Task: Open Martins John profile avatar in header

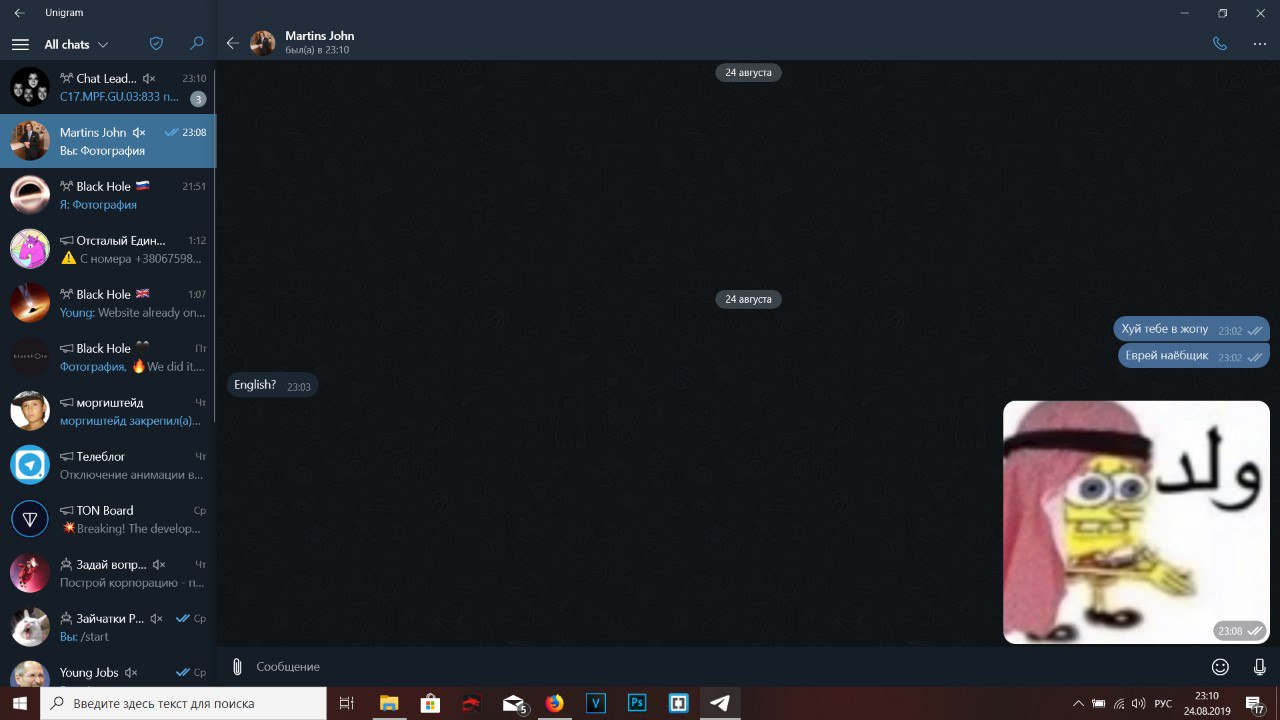Action: pos(263,43)
